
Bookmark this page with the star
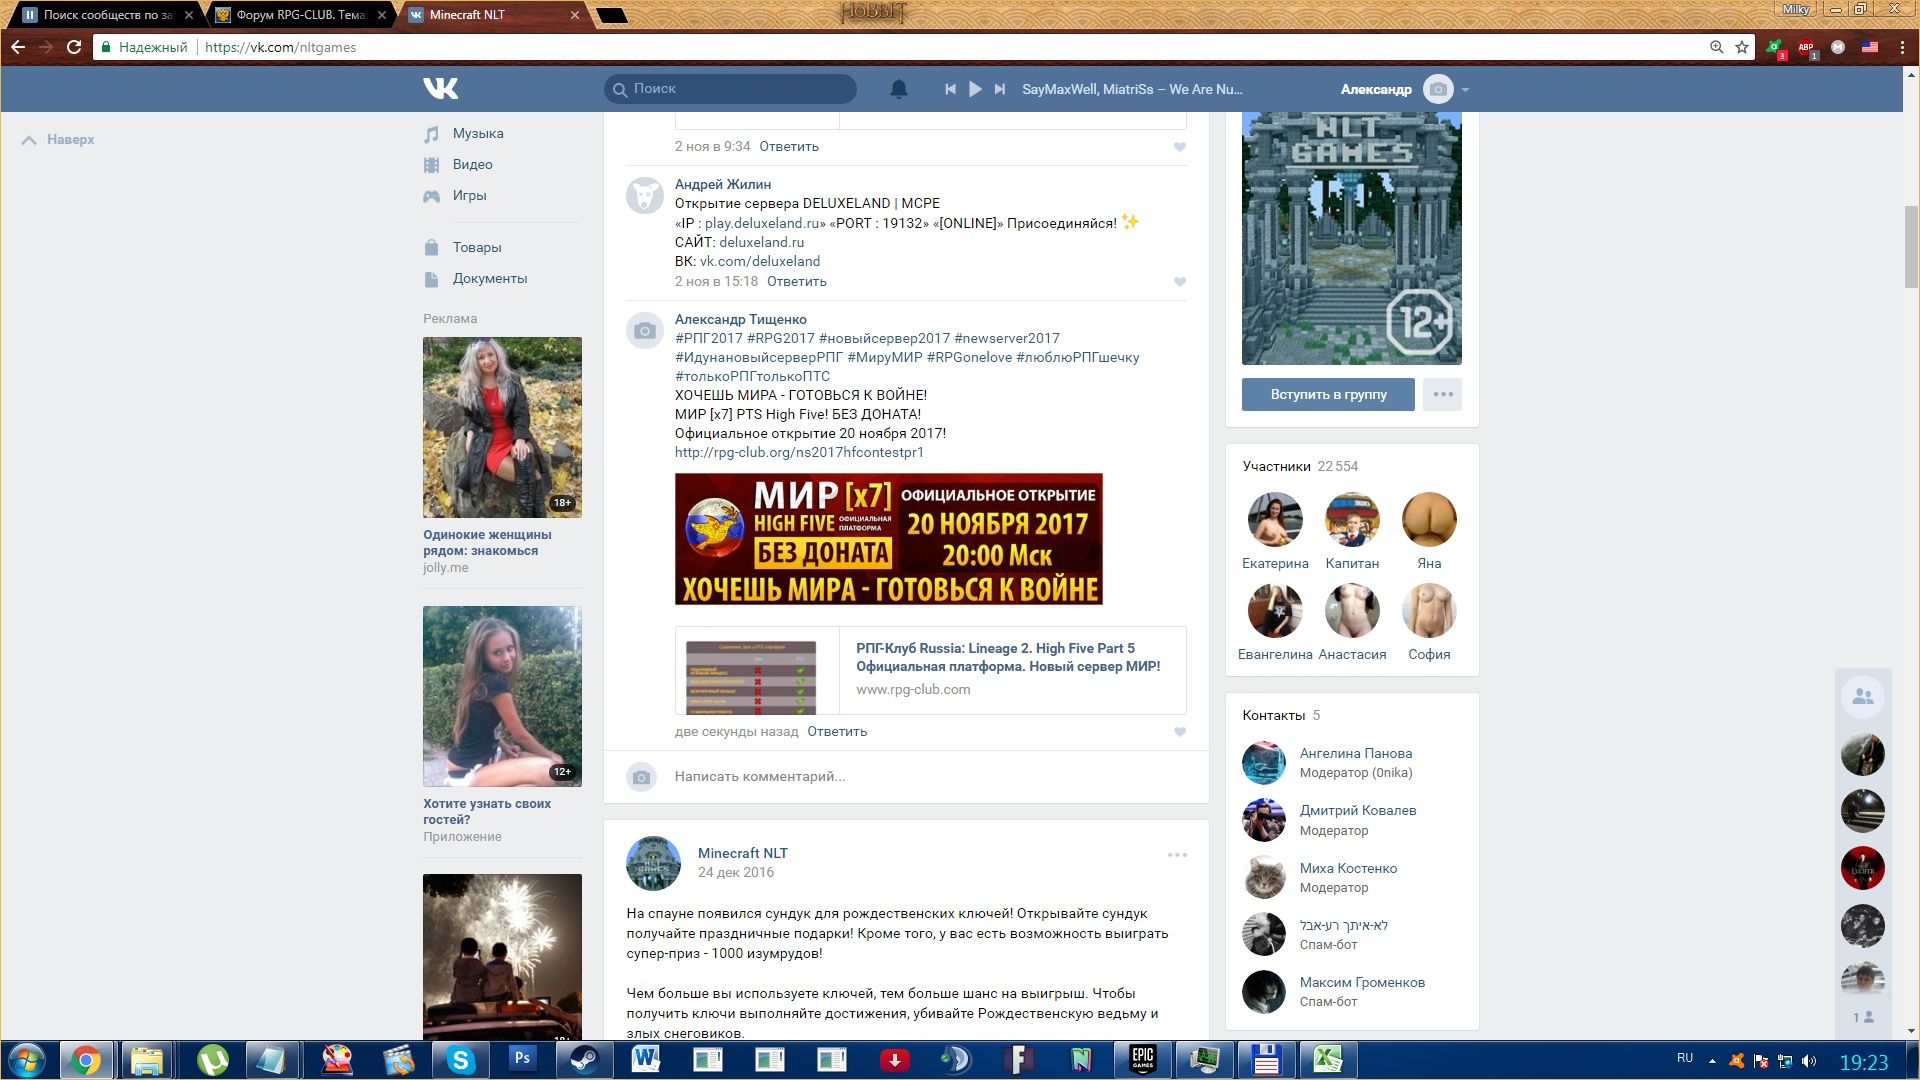(1742, 47)
